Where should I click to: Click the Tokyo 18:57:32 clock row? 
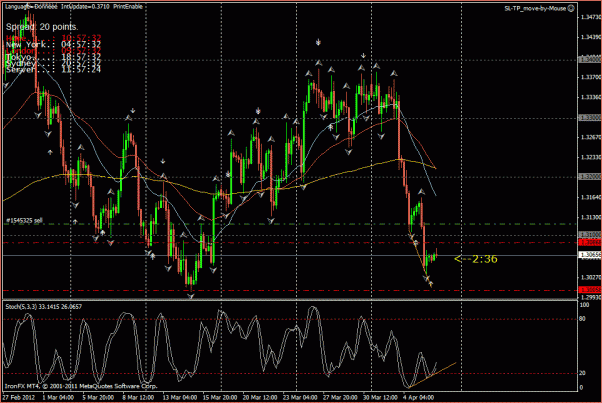(53, 57)
